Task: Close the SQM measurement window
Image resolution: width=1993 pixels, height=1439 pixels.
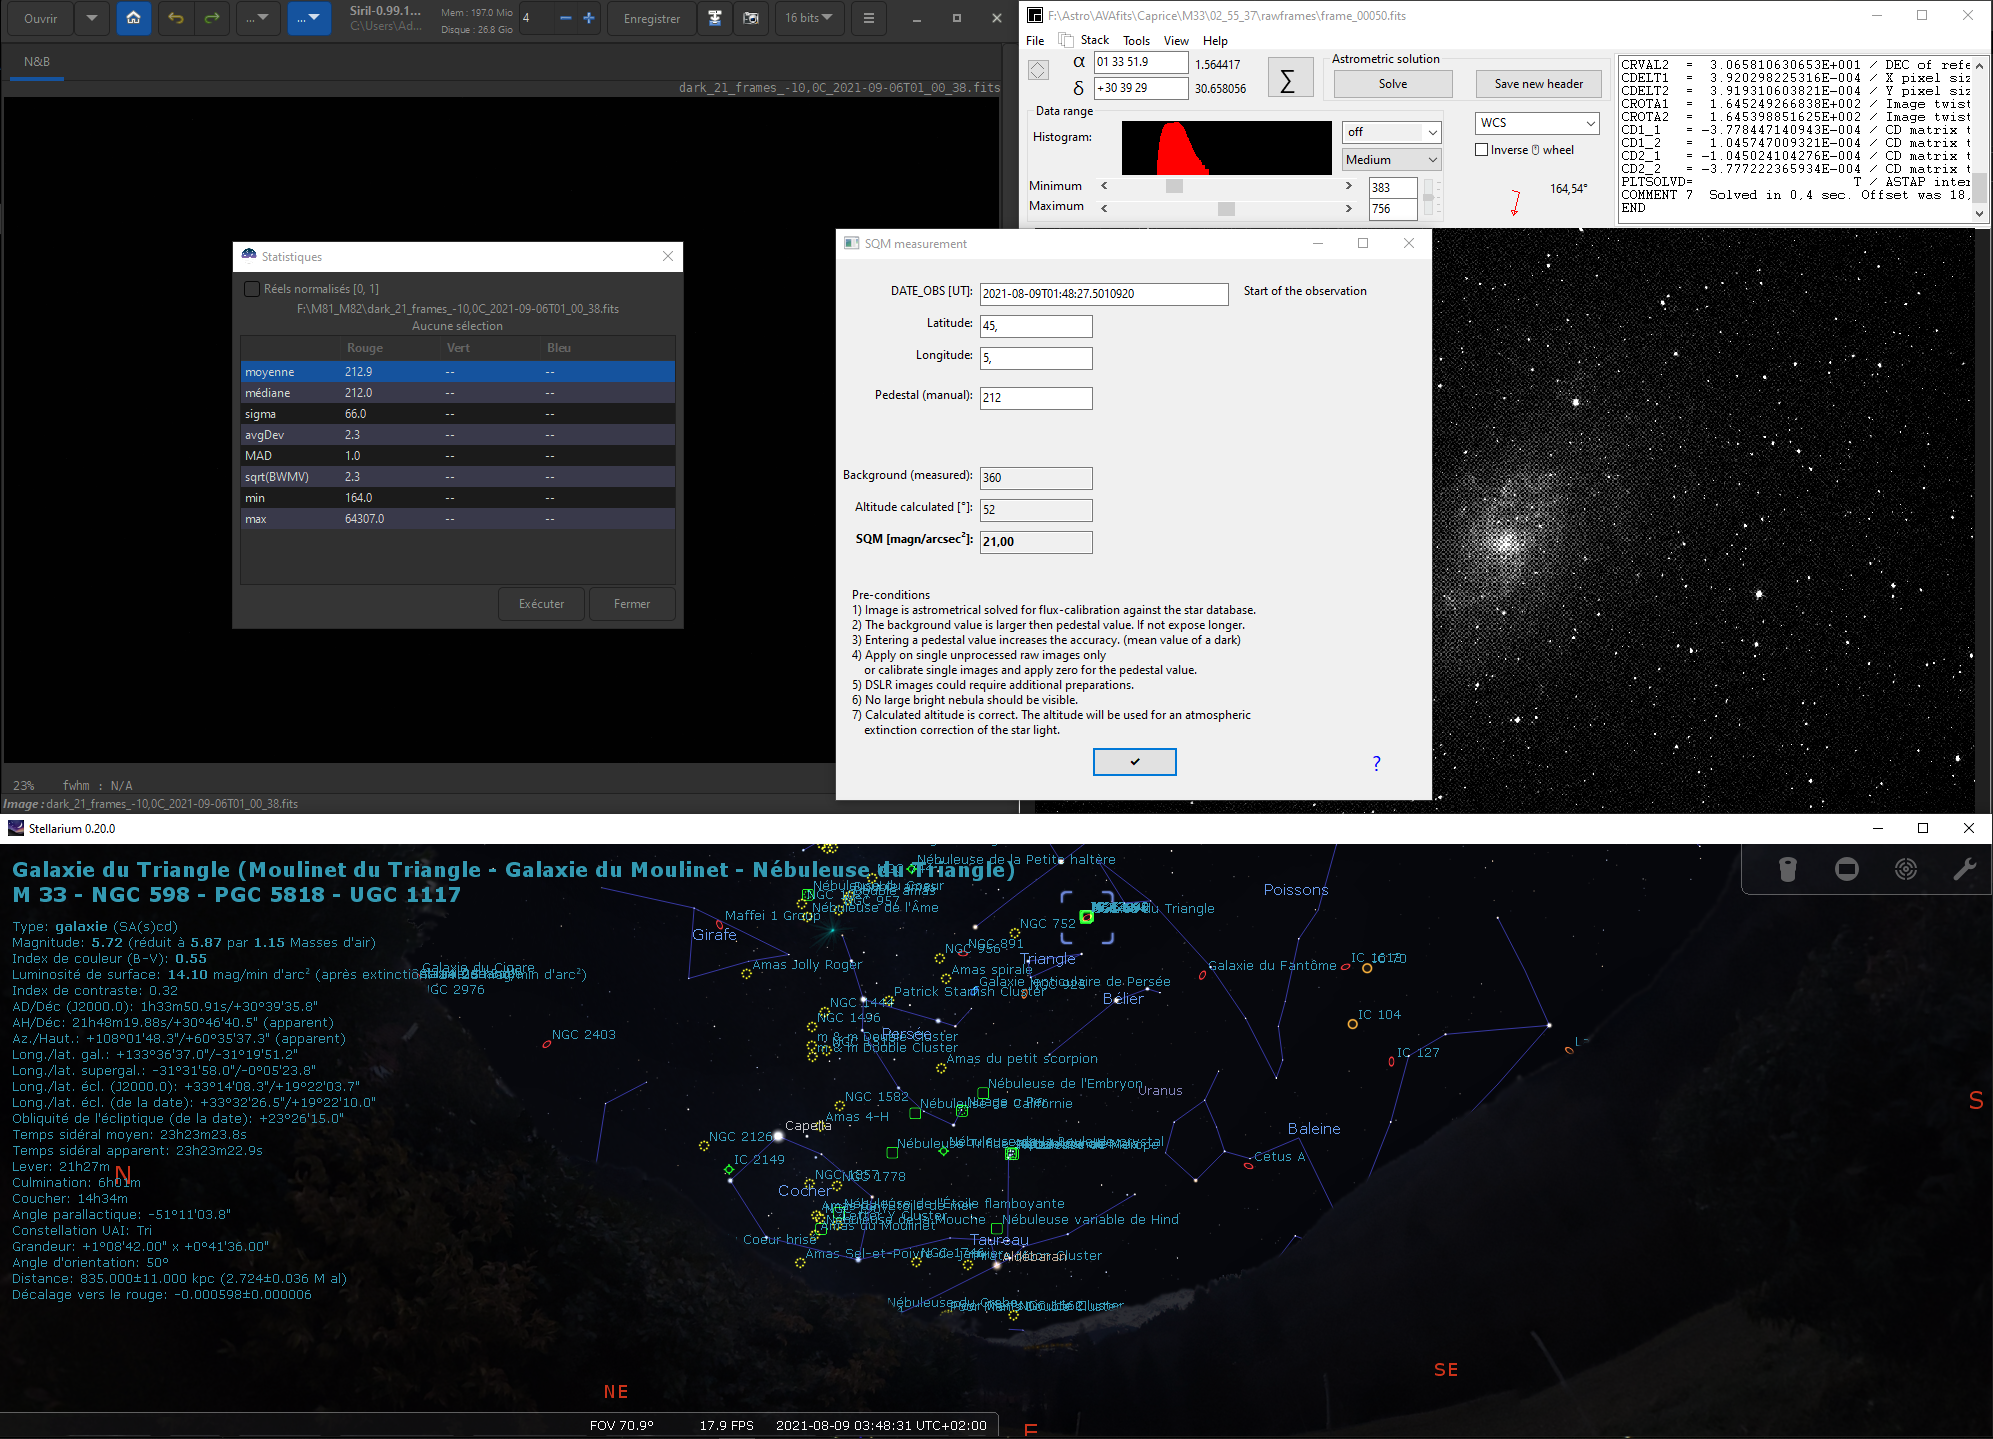Action: (x=1409, y=243)
